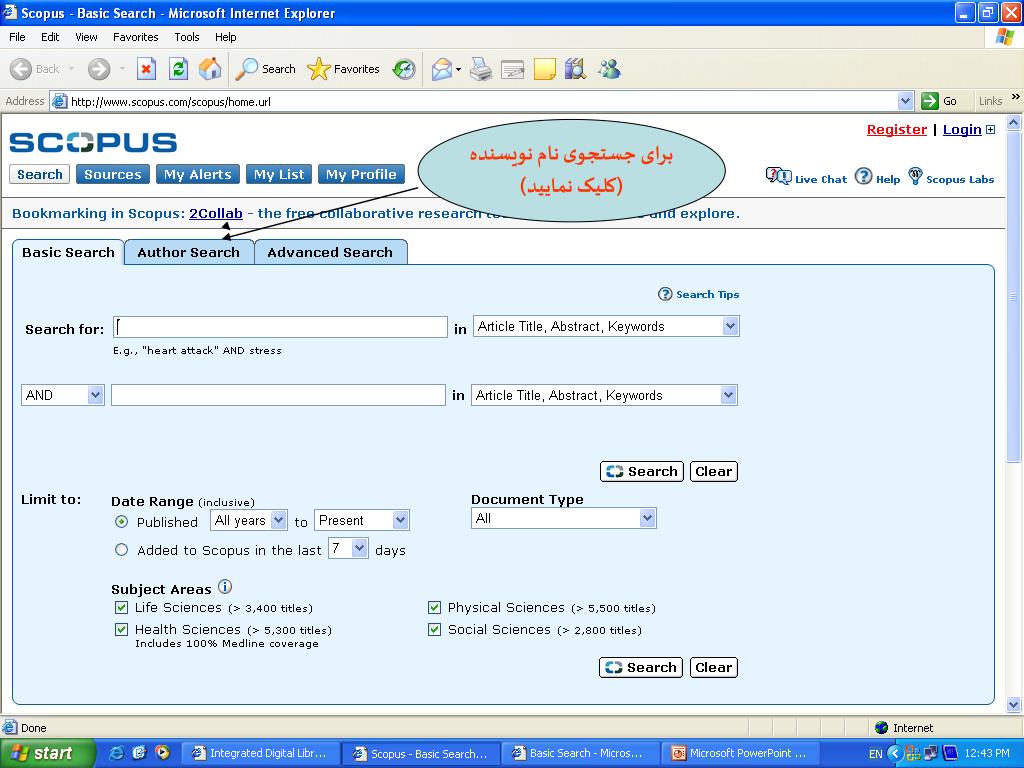Click the Edit page toolbar icon
This screenshot has width=1024, height=768.
[x=513, y=69]
